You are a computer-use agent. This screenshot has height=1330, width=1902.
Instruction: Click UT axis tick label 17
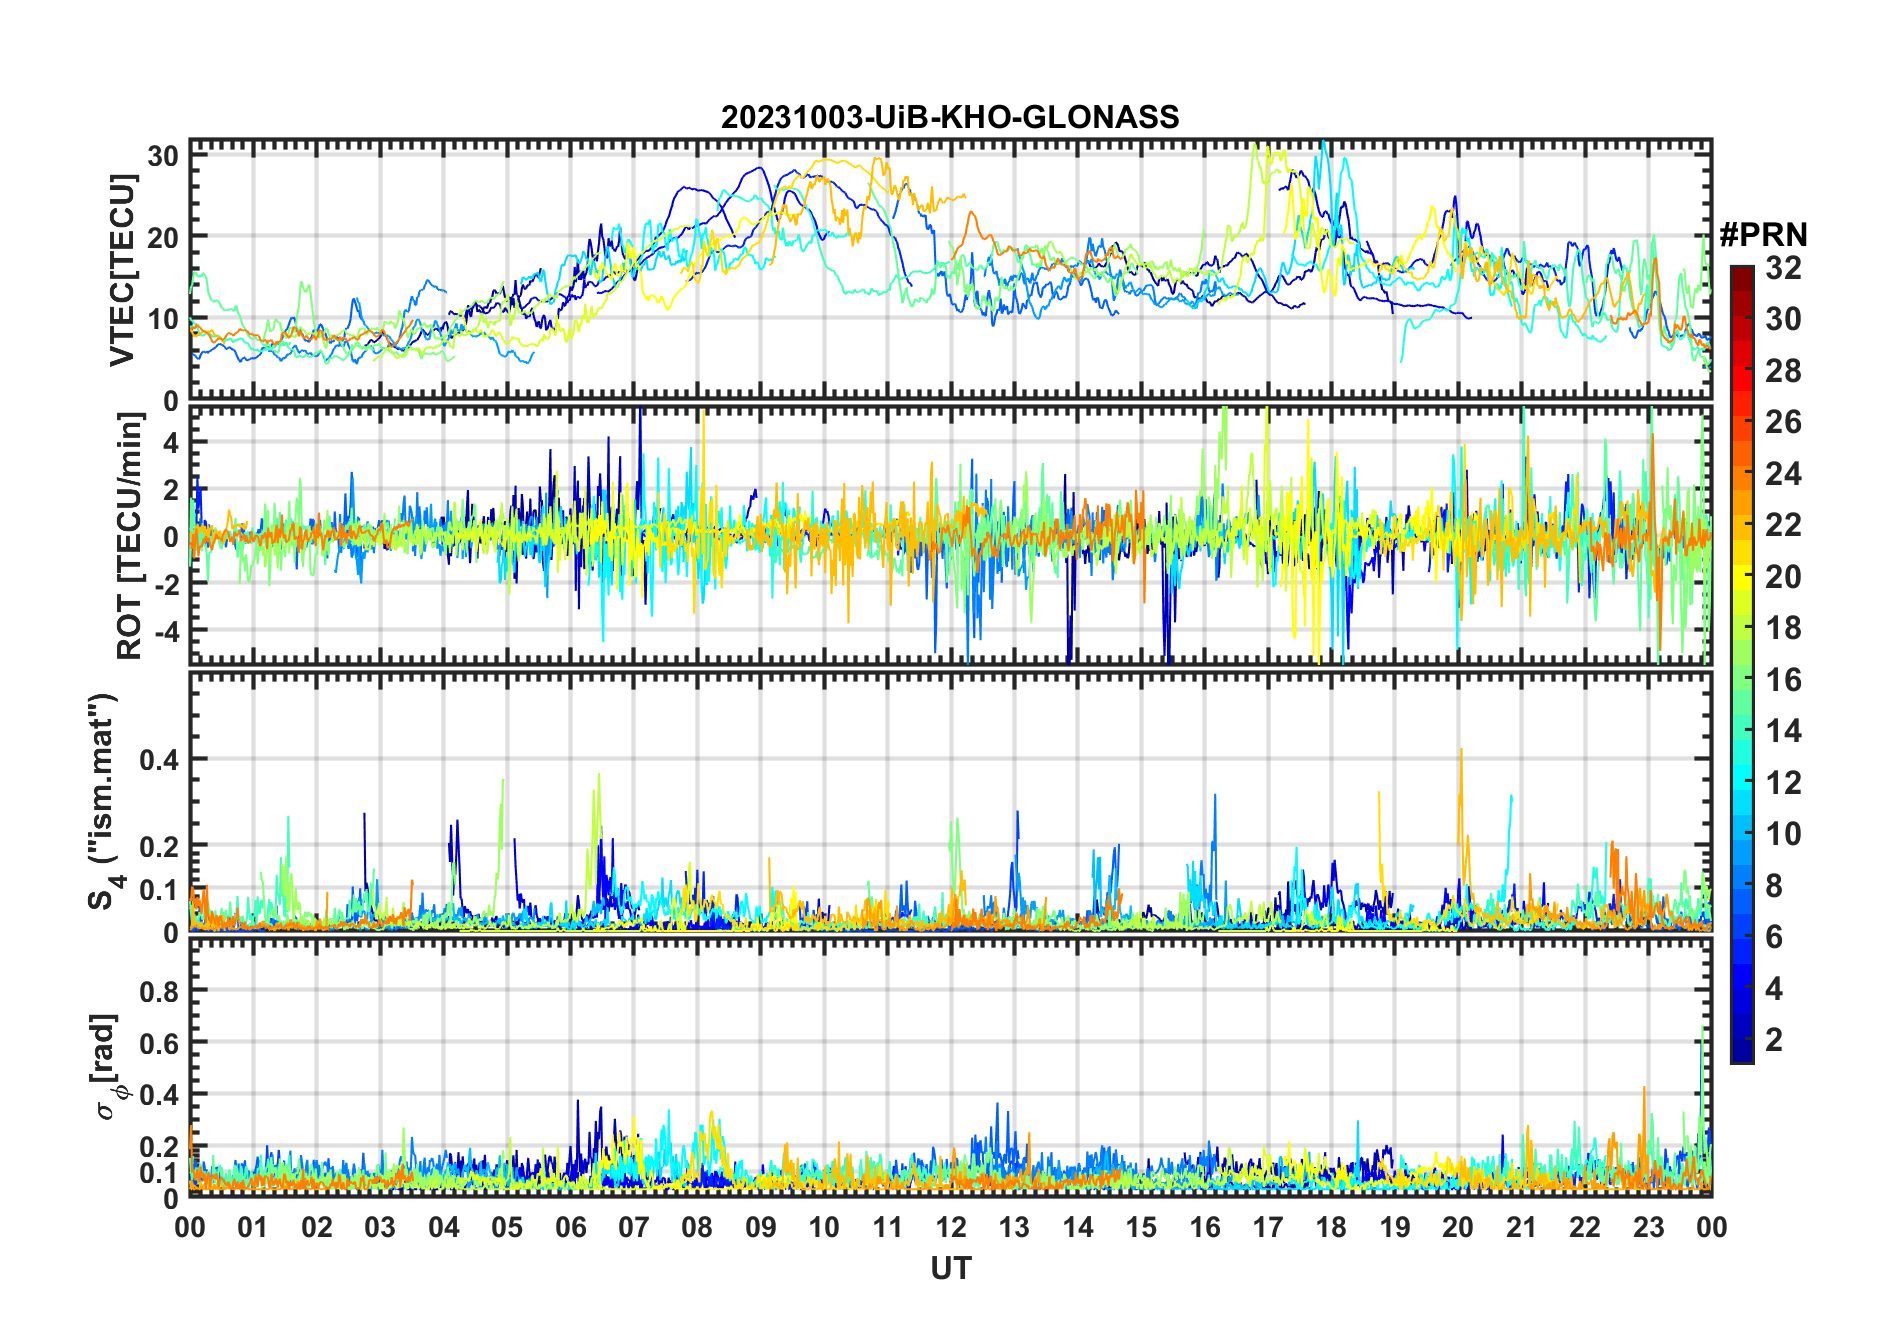tap(1268, 1226)
